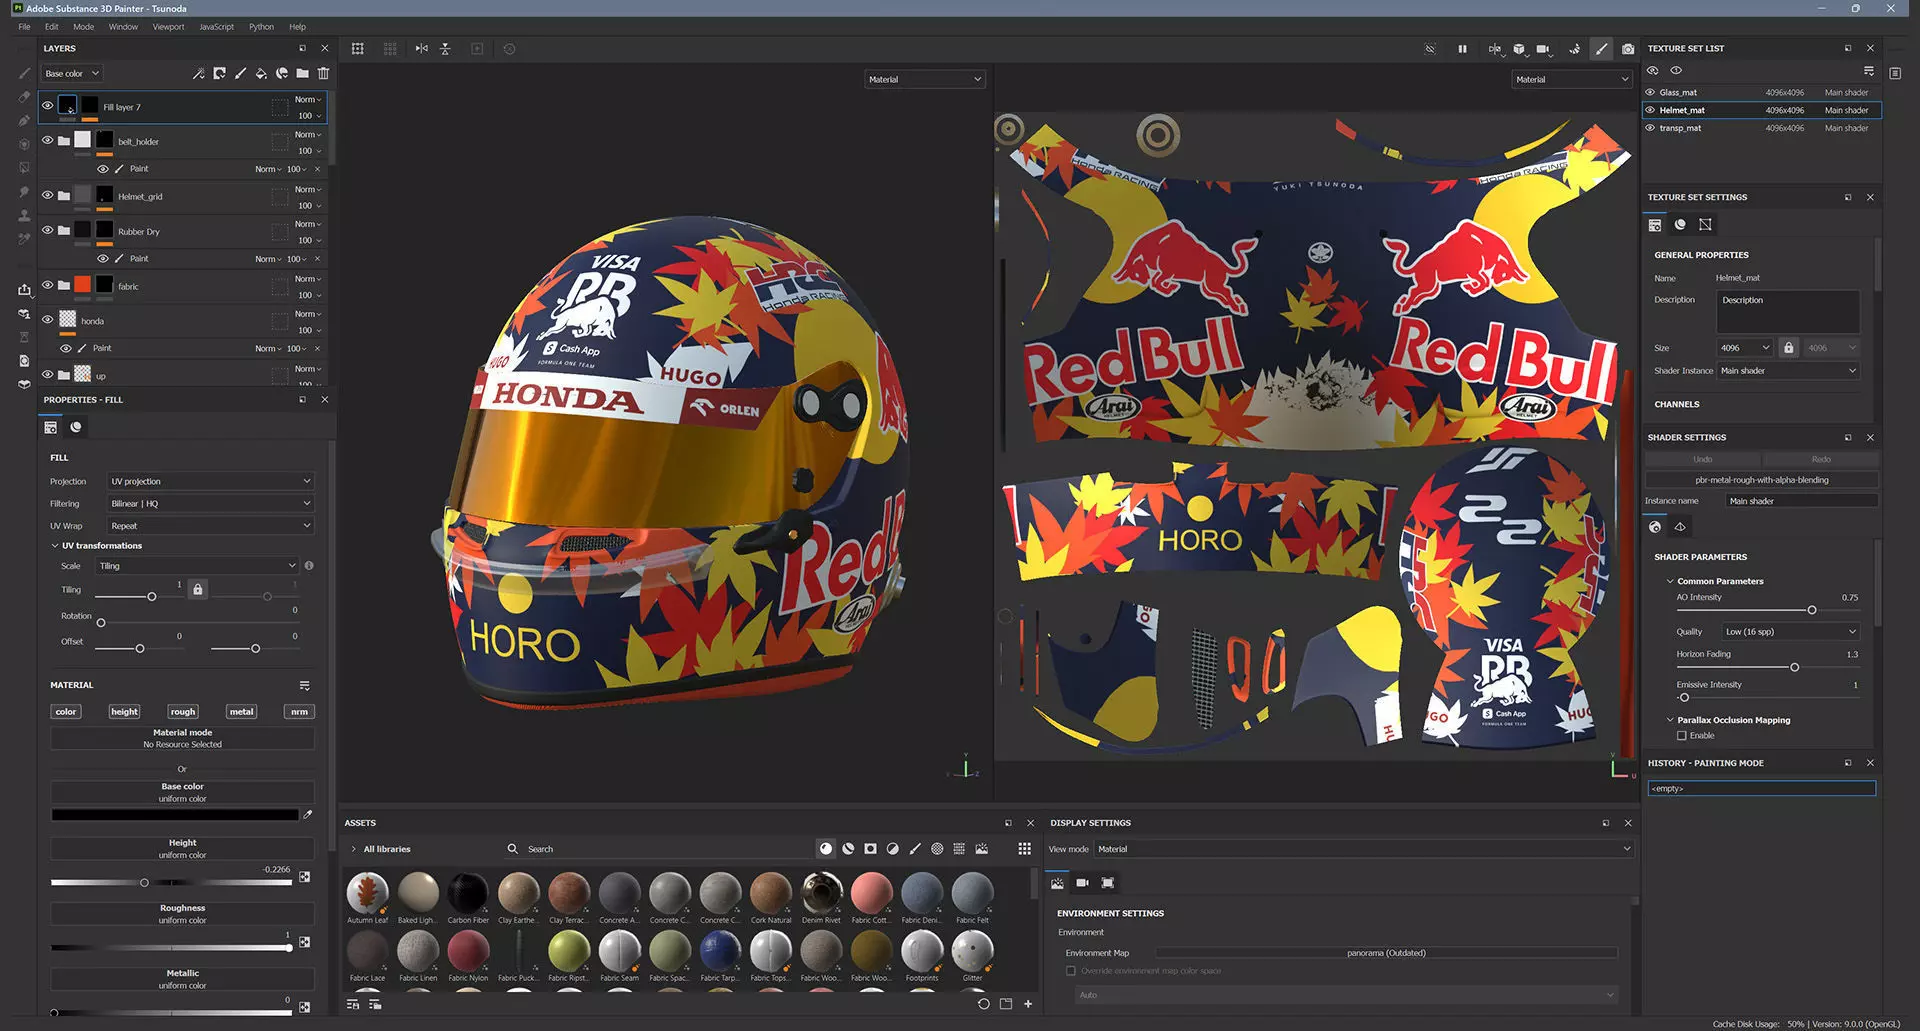This screenshot has height=1031, width=1920.
Task: Toggle the rough material channel button
Action: (x=183, y=712)
